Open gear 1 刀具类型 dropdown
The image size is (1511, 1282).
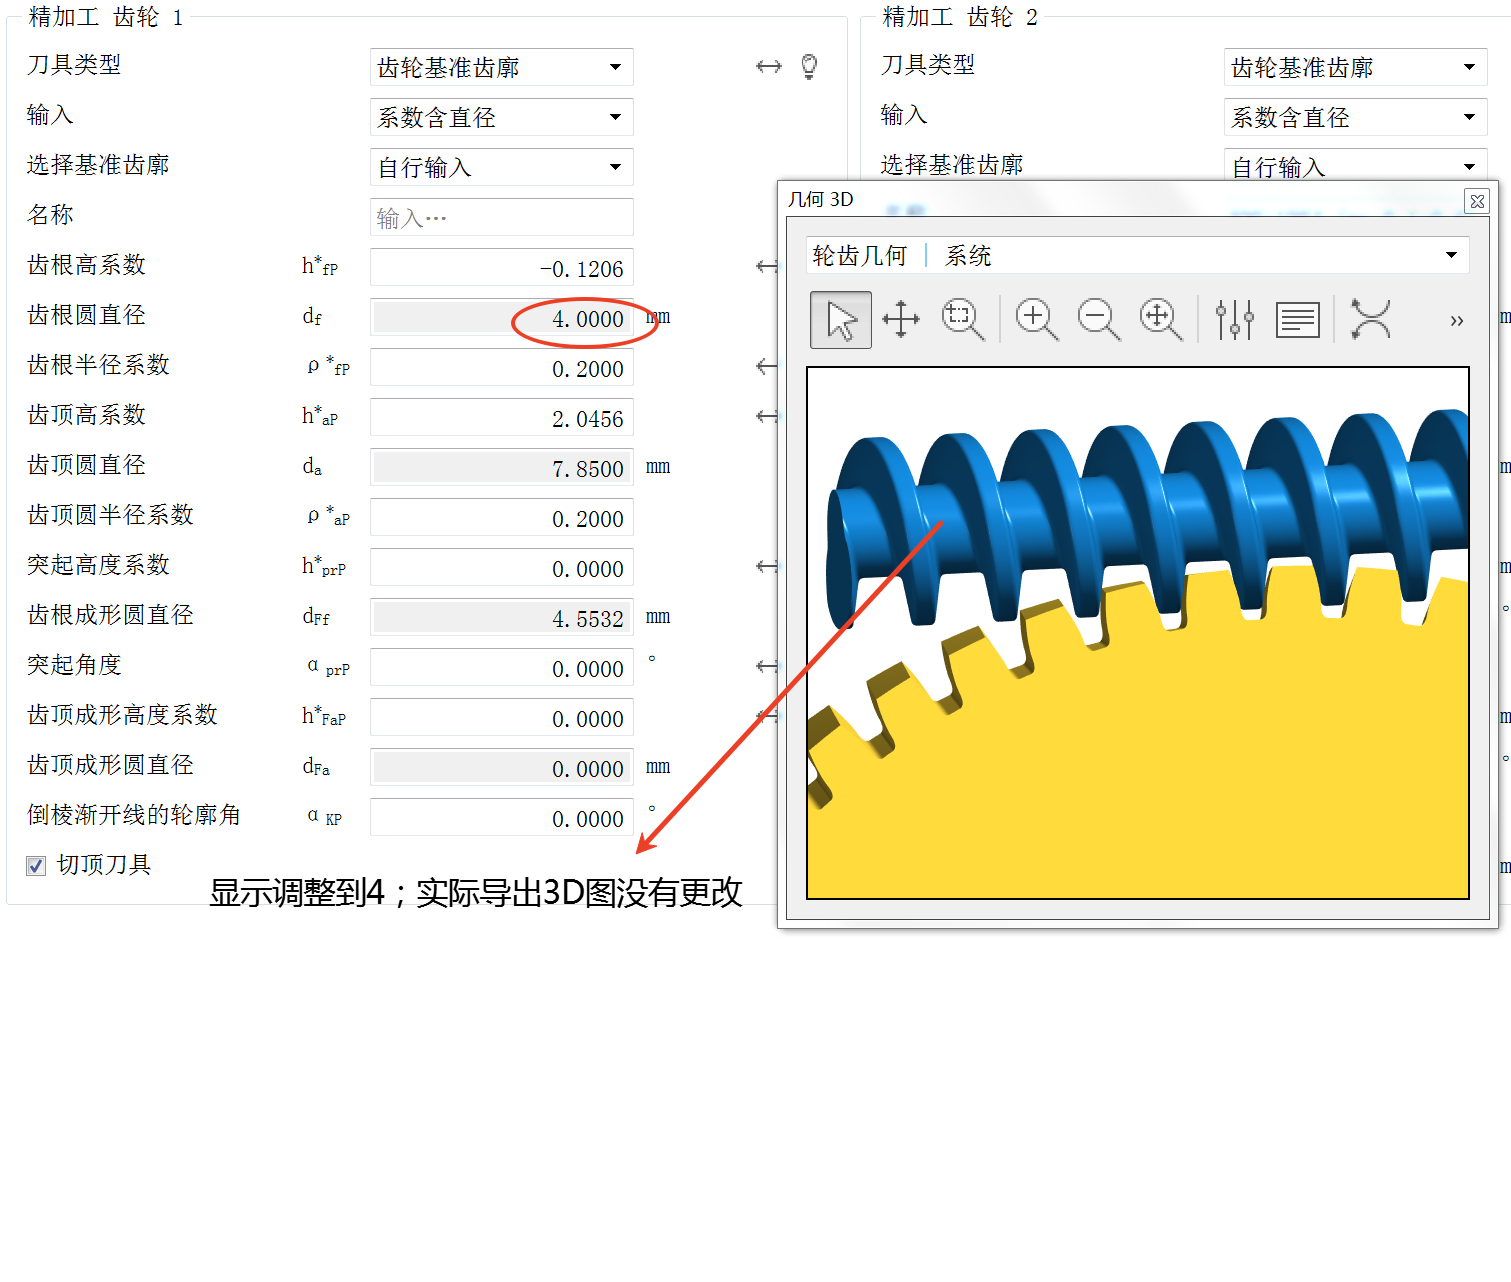coord(502,67)
